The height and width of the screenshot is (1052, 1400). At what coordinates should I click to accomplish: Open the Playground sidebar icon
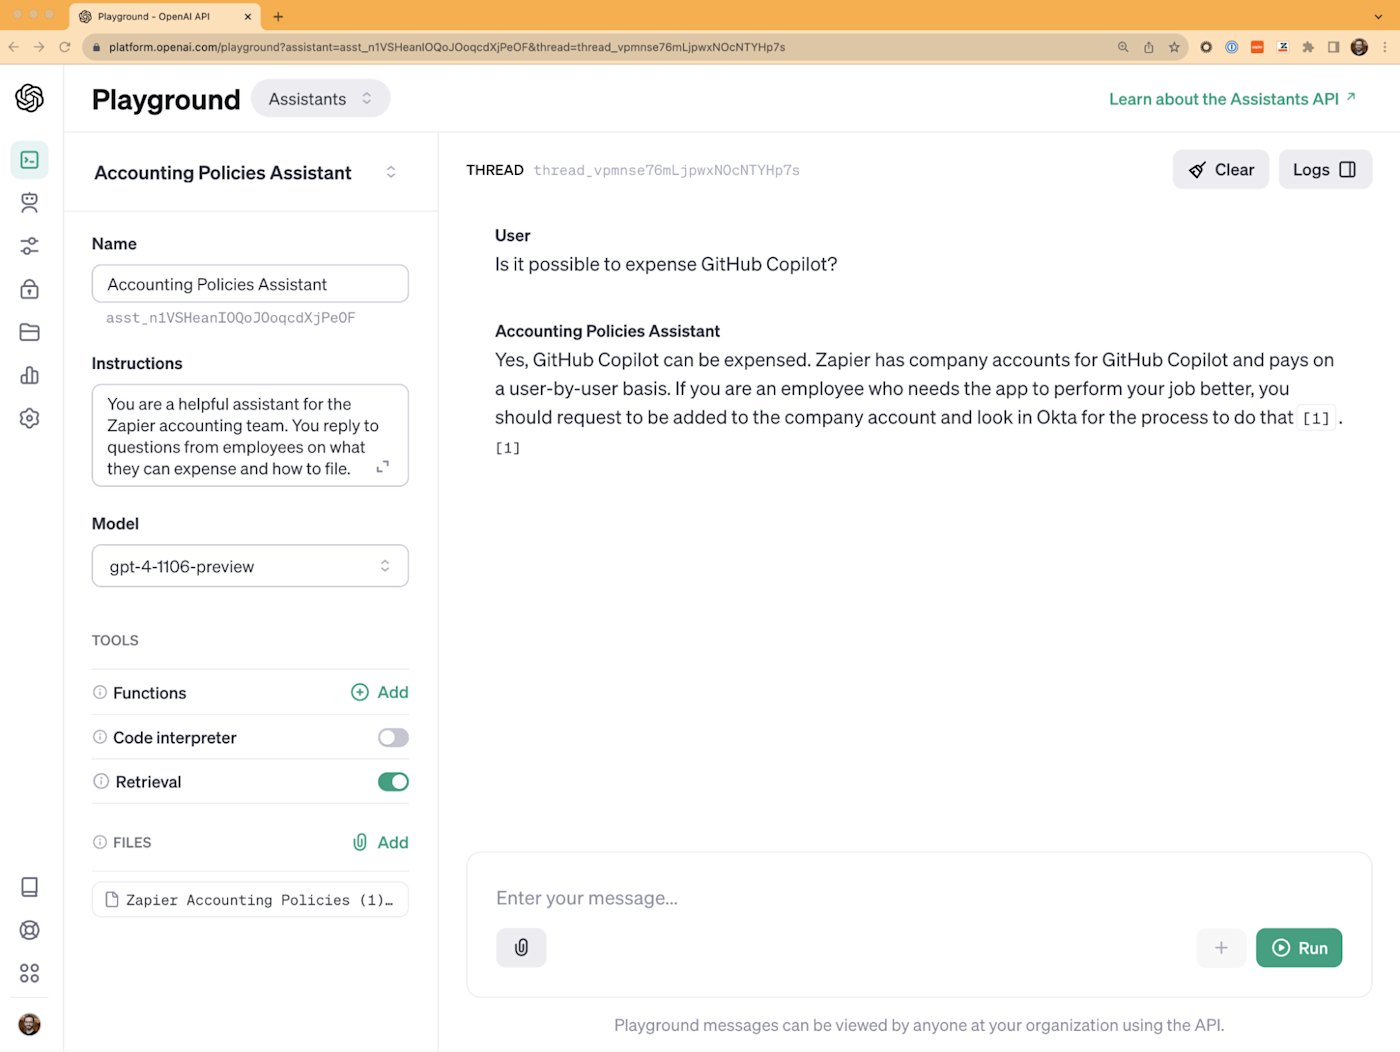pyautogui.click(x=30, y=160)
